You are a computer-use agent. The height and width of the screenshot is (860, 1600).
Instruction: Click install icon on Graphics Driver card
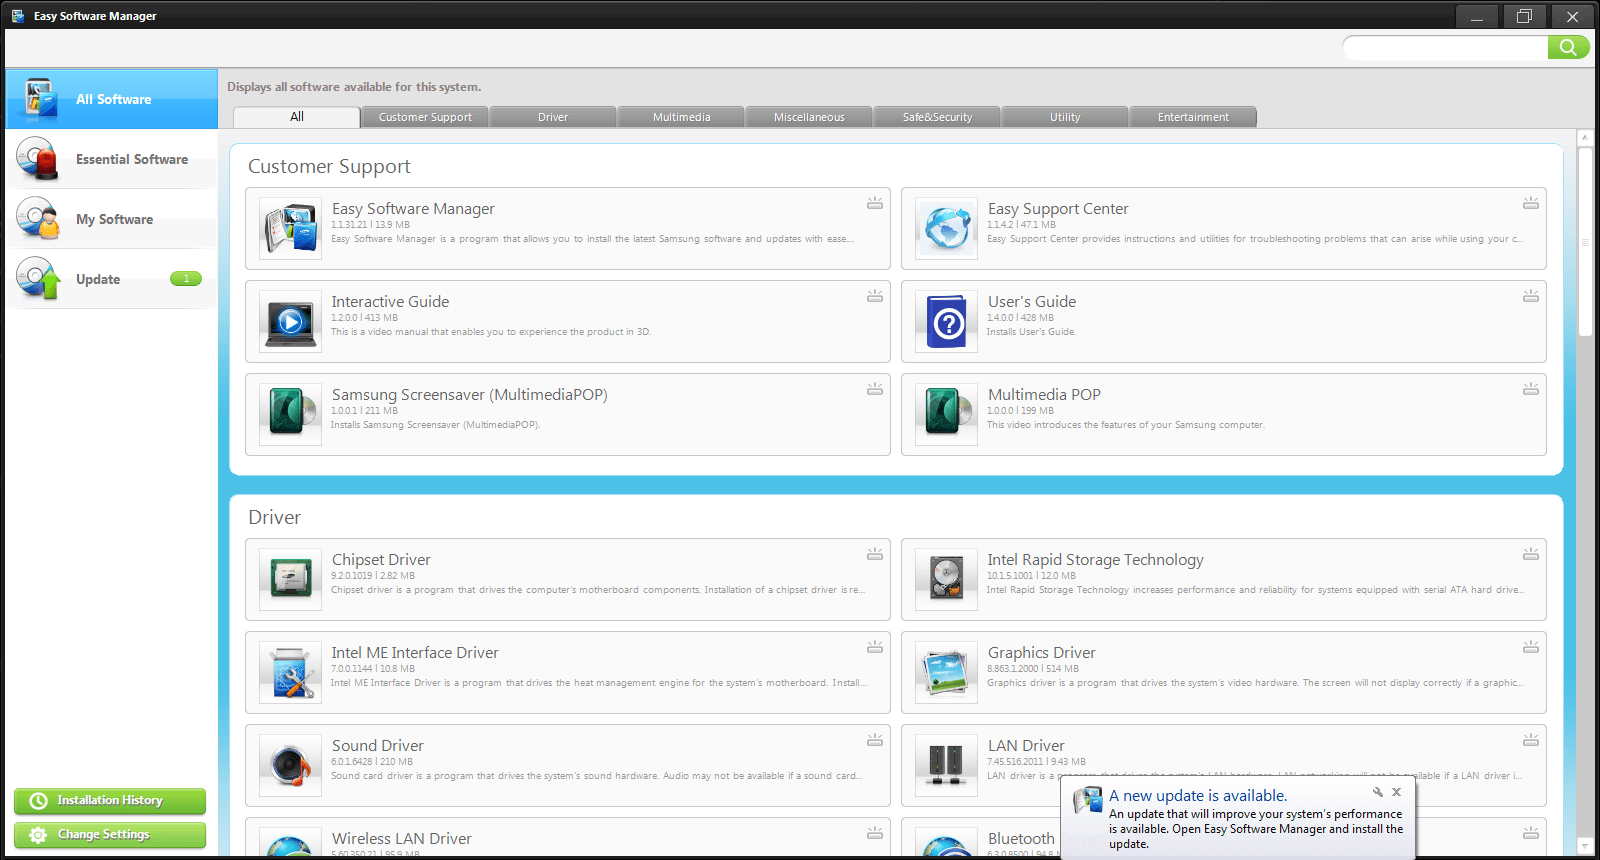click(x=1531, y=647)
